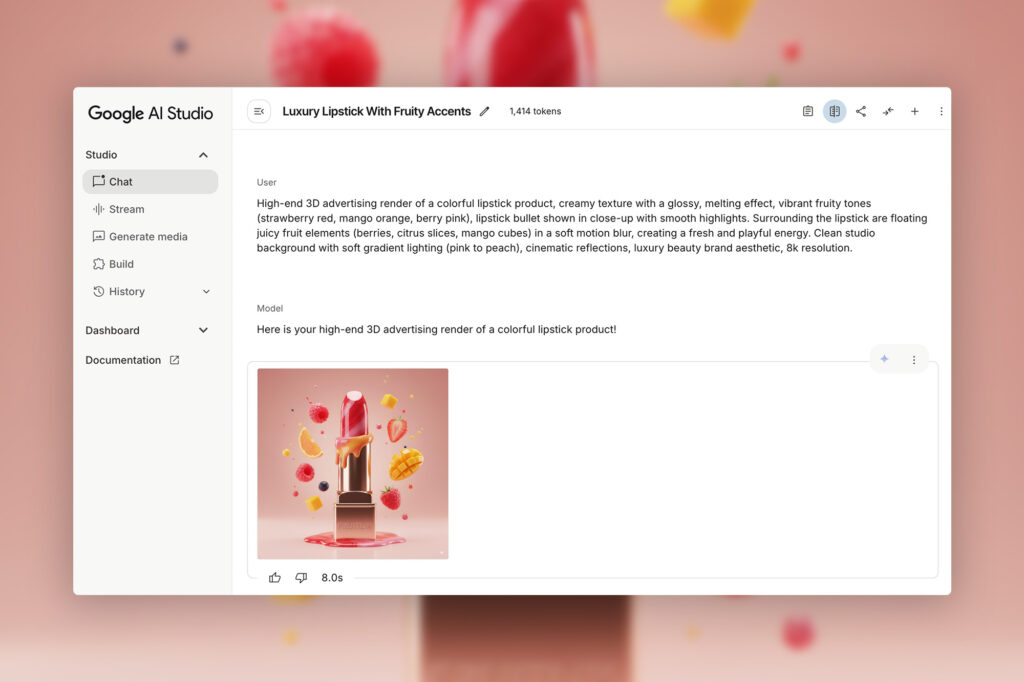Click the compress sparkle icon in header
This screenshot has width=1024, height=682.
point(888,111)
